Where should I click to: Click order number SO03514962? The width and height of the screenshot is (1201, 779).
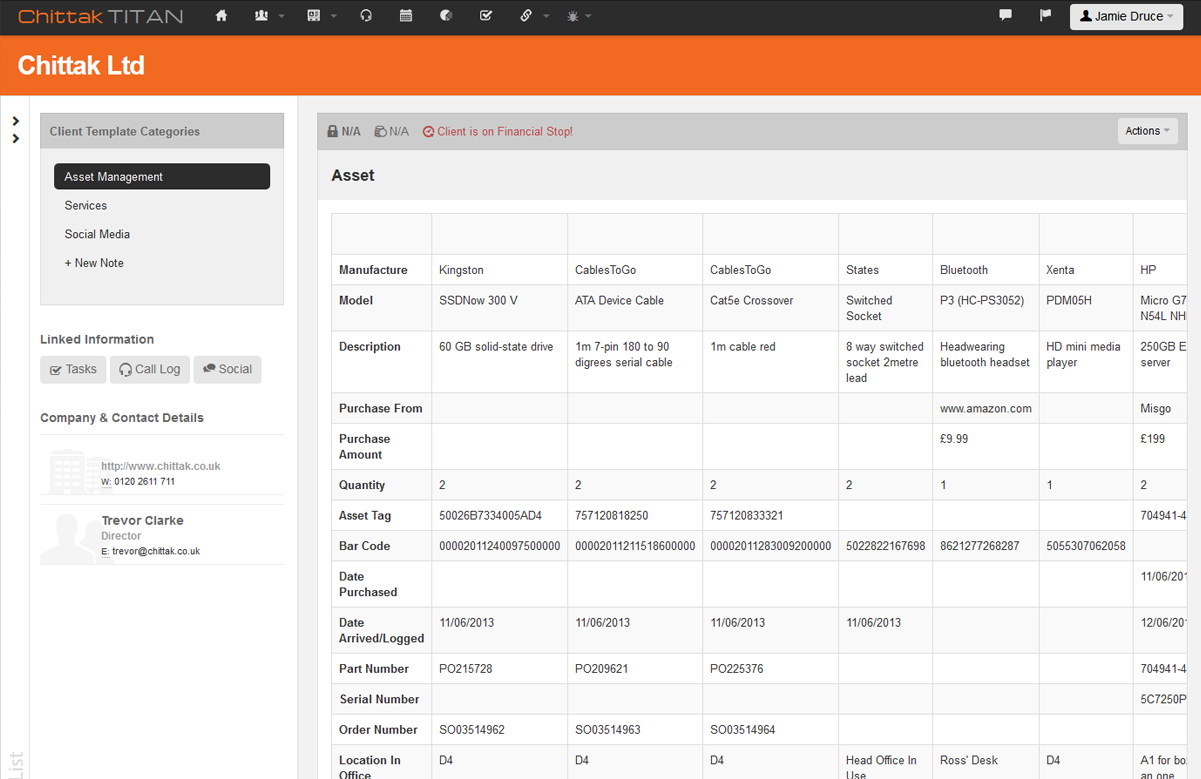point(474,730)
